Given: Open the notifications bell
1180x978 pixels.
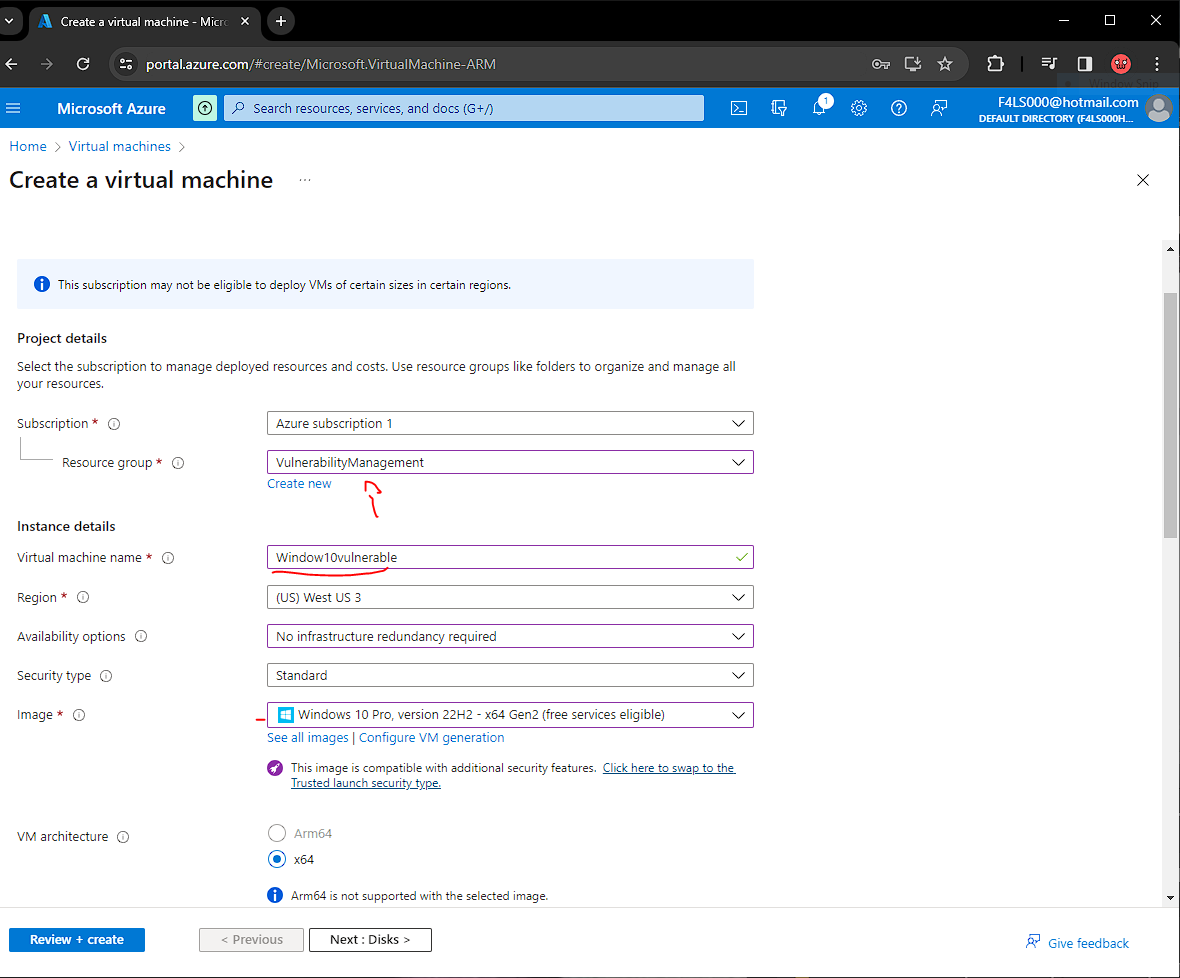Looking at the screenshot, I should (819, 108).
